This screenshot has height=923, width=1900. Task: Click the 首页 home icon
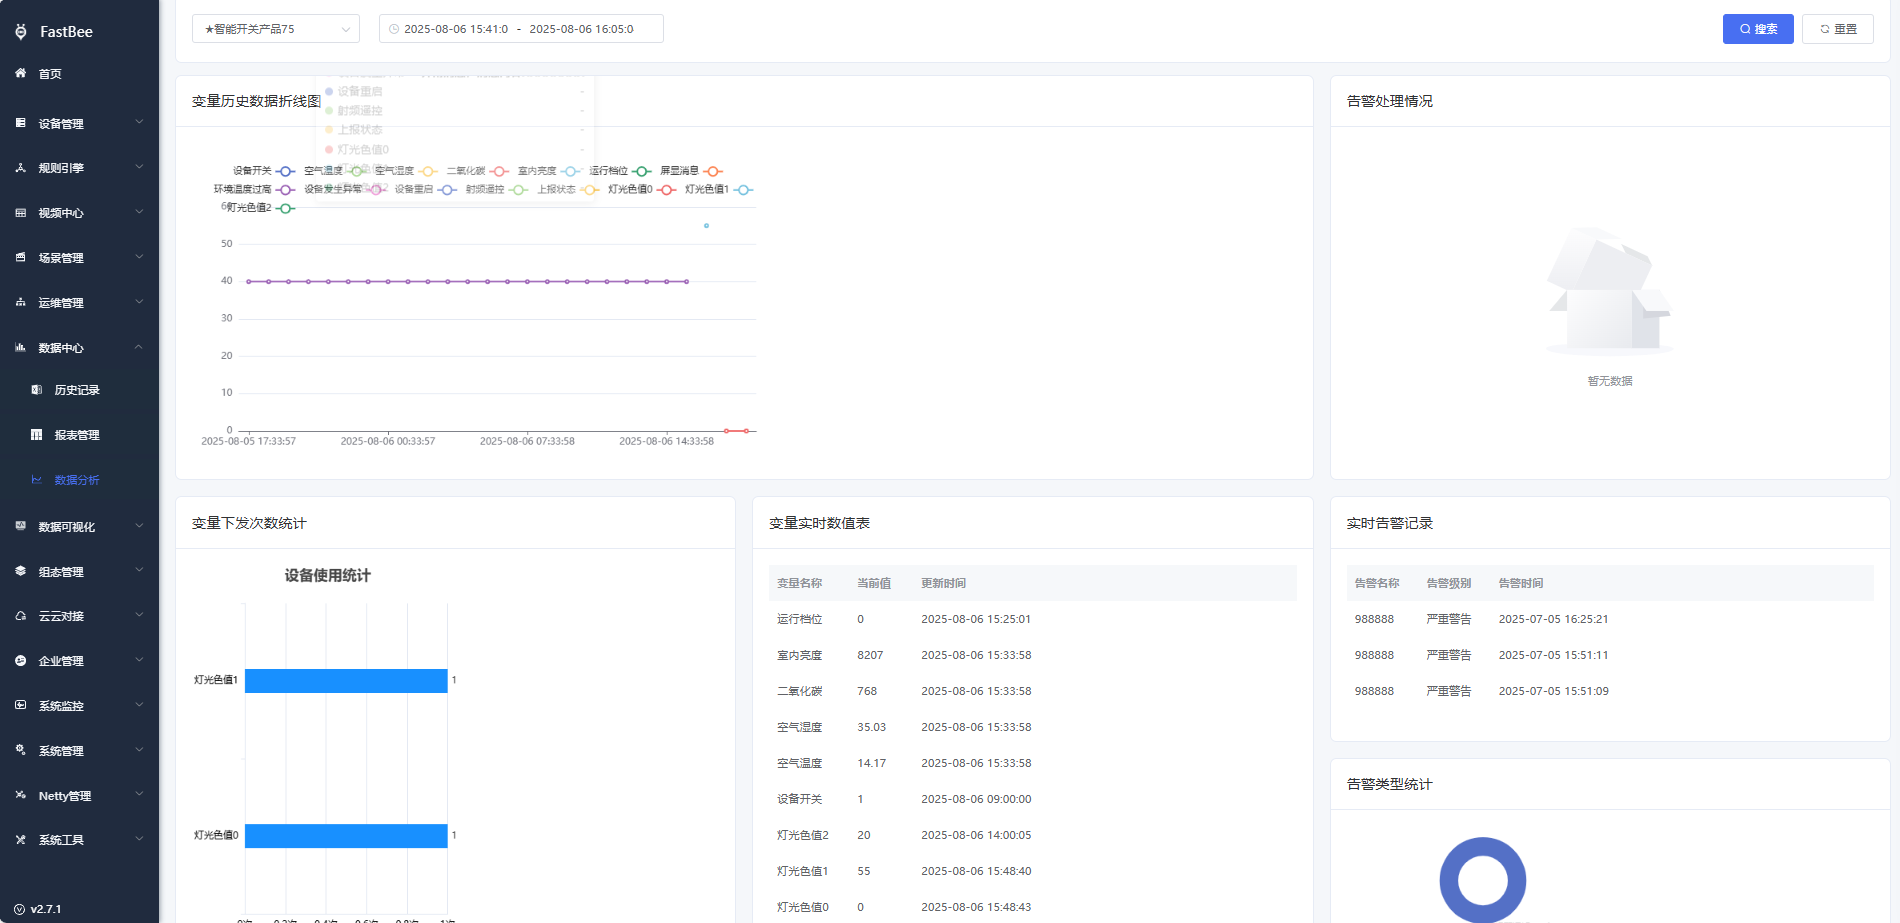point(21,73)
